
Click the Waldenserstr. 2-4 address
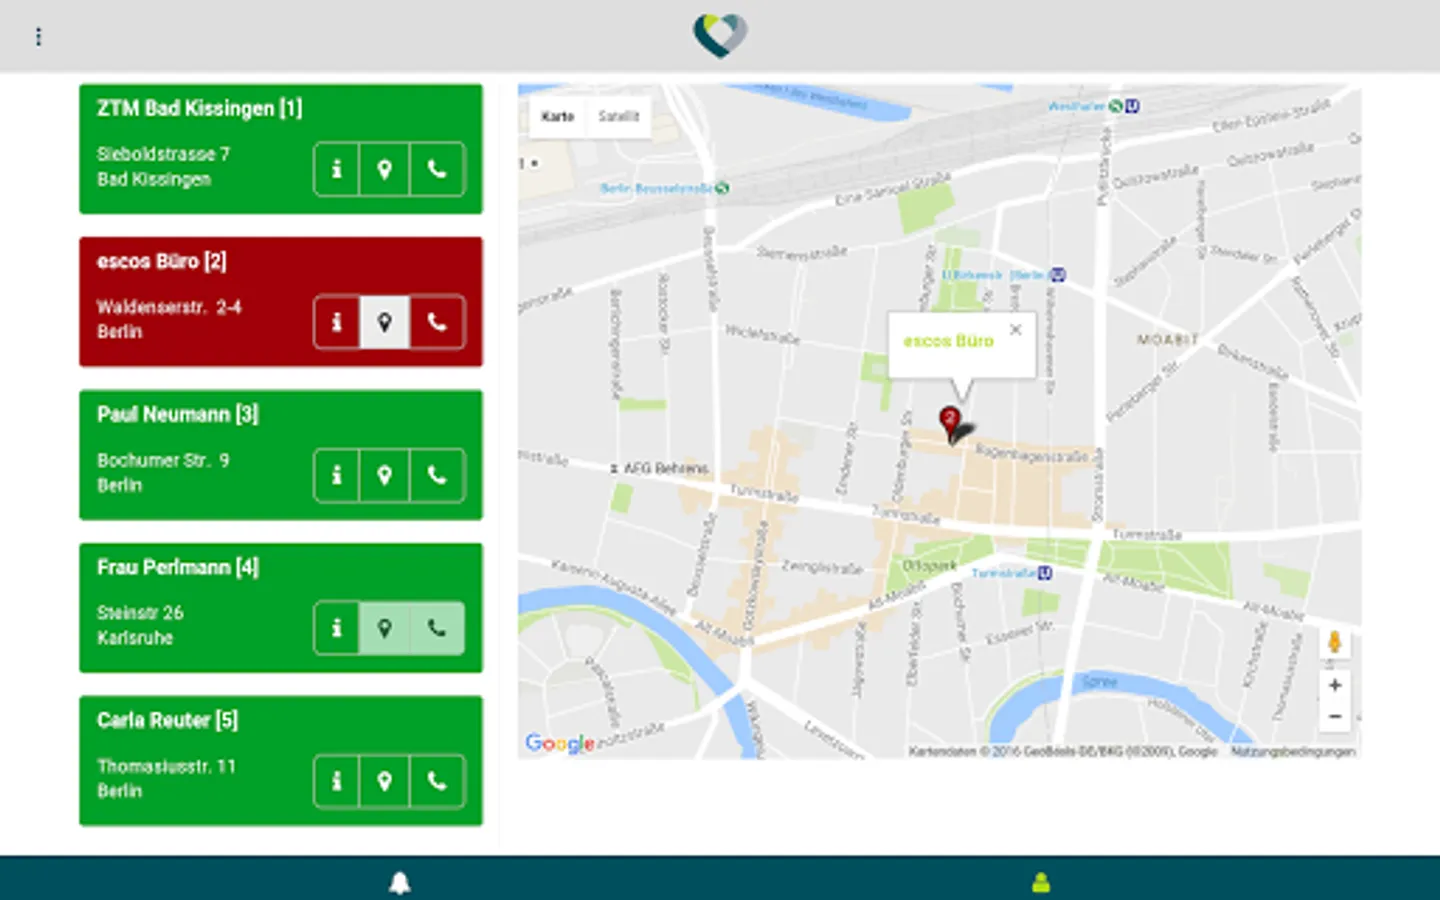point(169,307)
